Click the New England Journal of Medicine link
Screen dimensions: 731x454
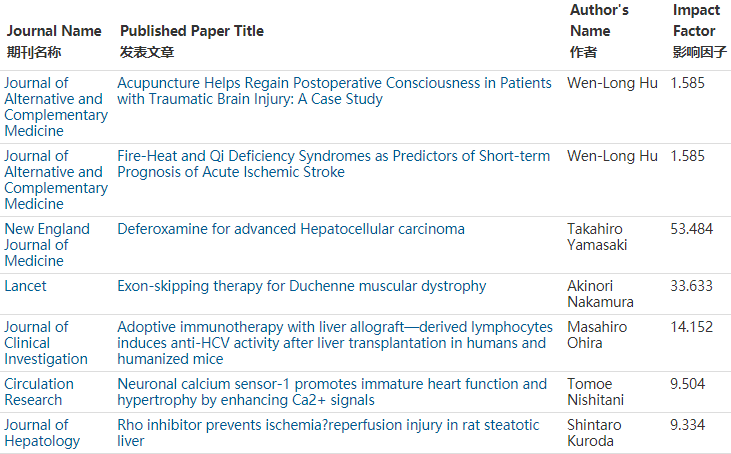(x=47, y=245)
